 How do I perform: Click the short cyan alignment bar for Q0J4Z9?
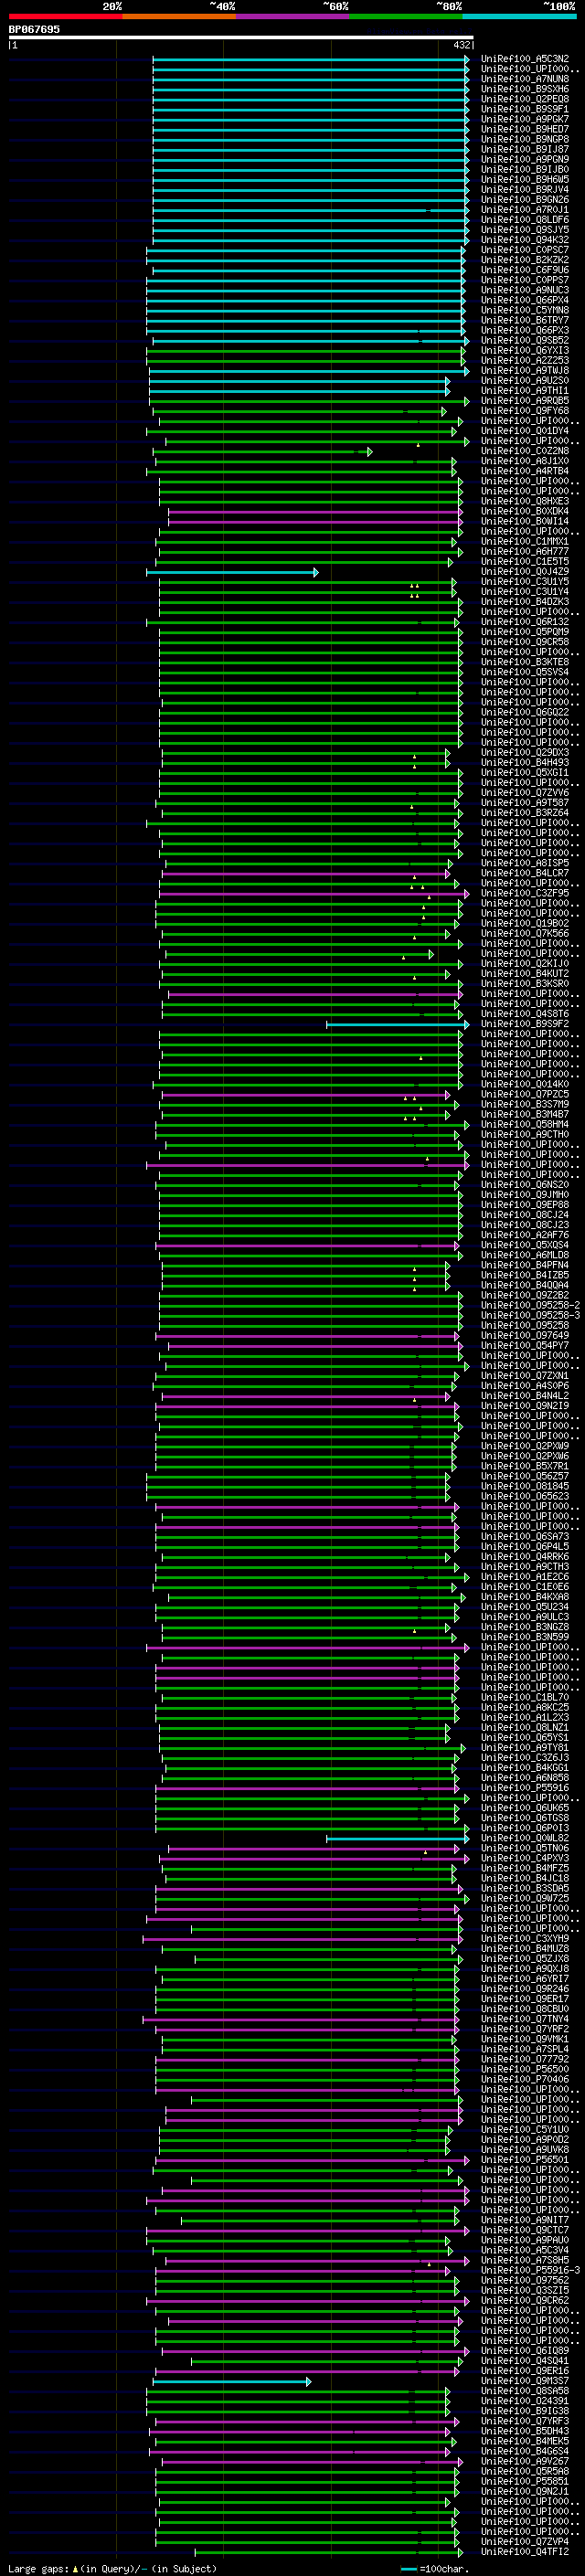(232, 571)
